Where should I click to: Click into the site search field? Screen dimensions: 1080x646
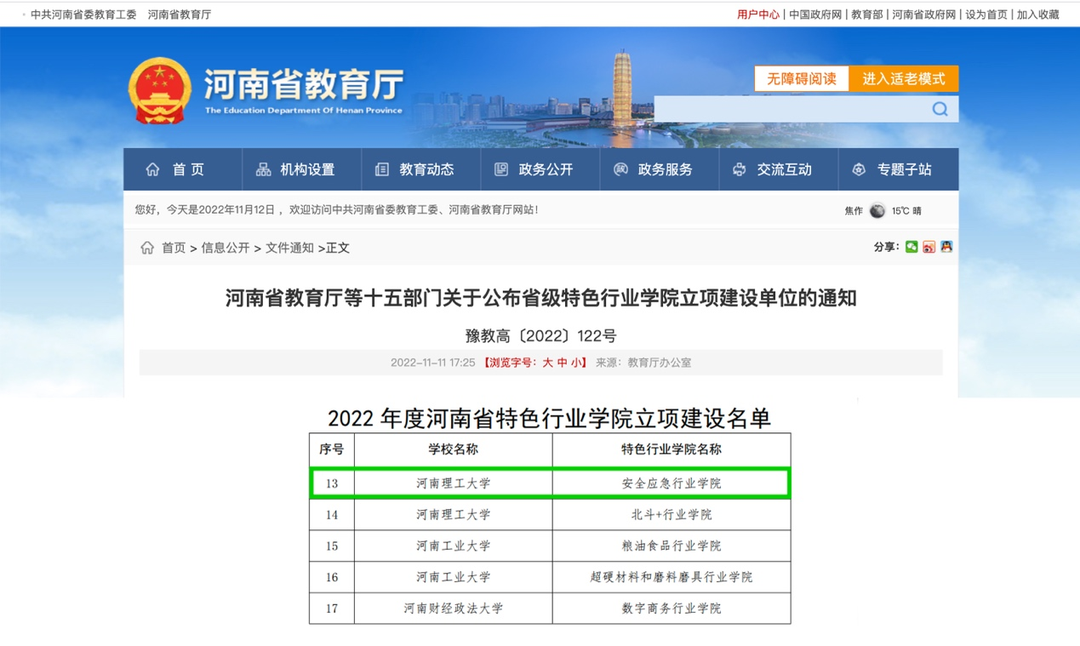click(x=791, y=109)
